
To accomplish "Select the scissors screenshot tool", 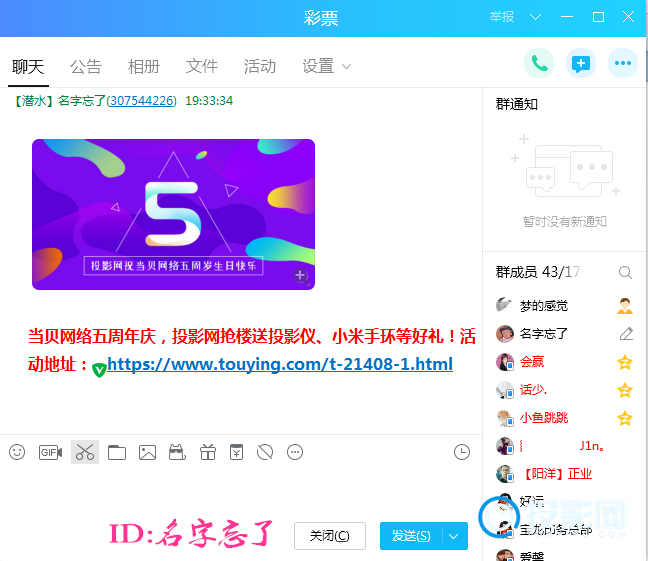I will tap(85, 452).
